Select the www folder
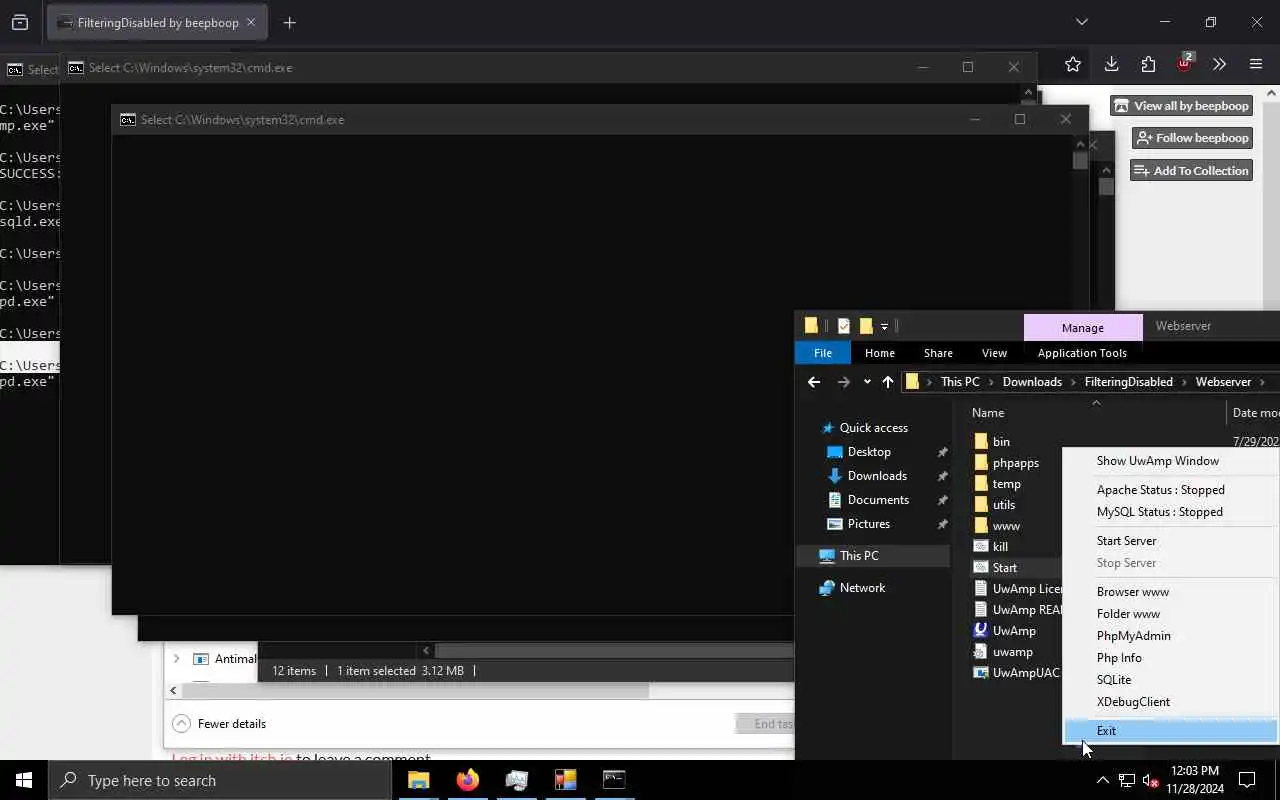The width and height of the screenshot is (1280, 800). (x=1006, y=526)
